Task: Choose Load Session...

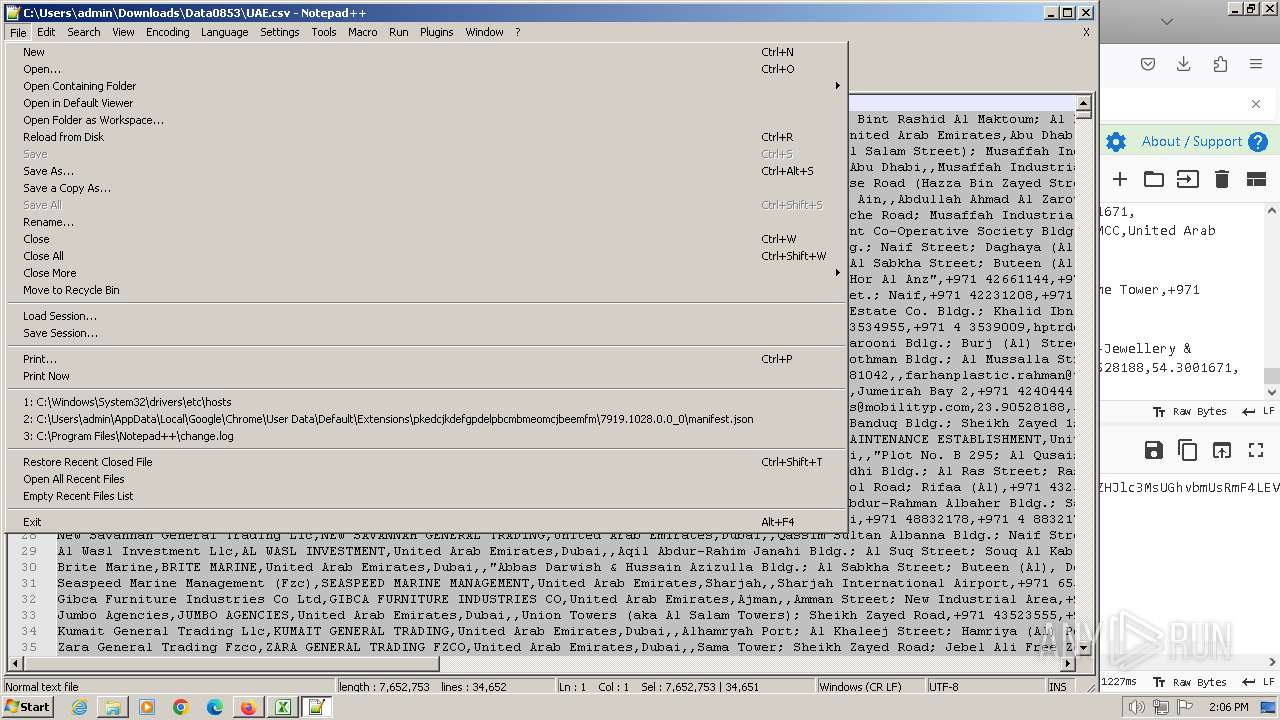Action: click(x=426, y=316)
